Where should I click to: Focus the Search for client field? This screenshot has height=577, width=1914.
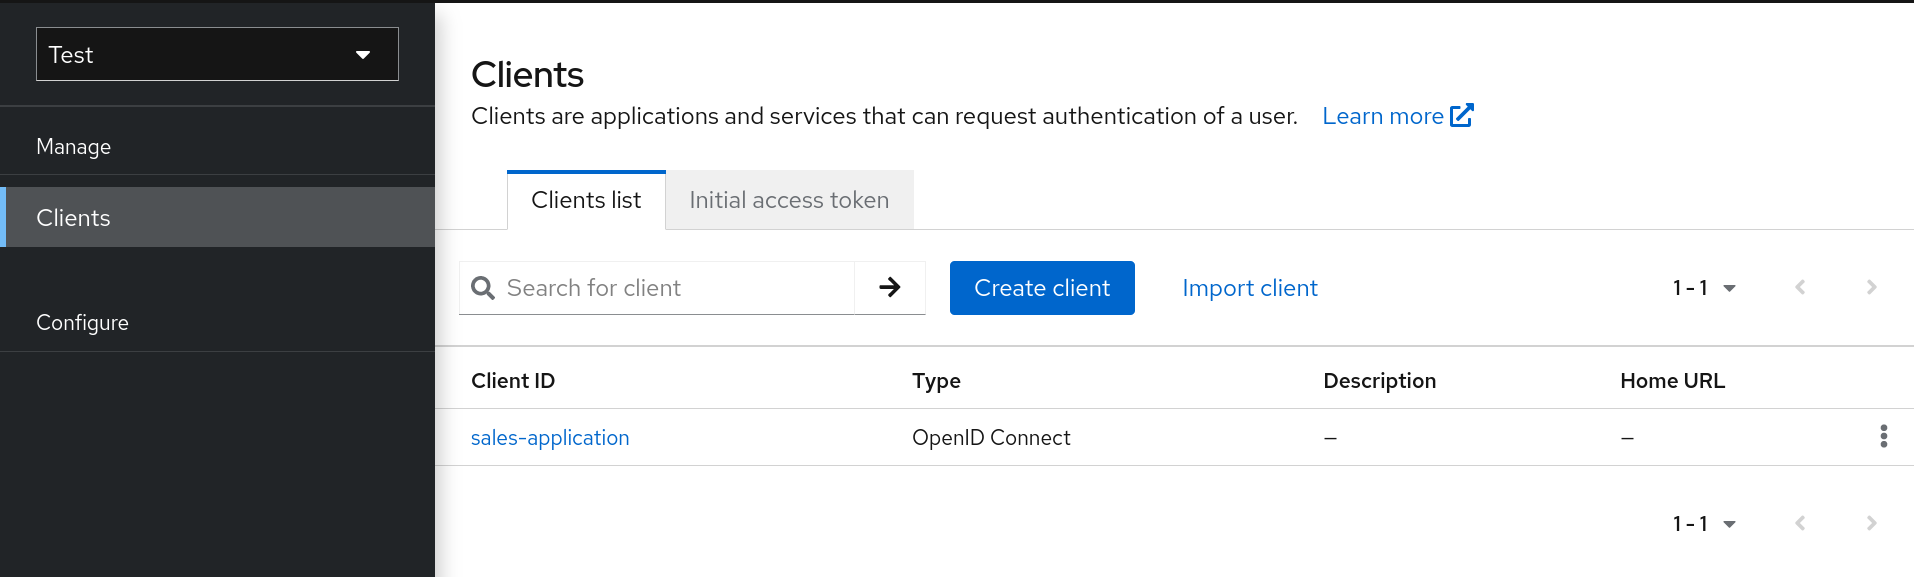tap(670, 288)
